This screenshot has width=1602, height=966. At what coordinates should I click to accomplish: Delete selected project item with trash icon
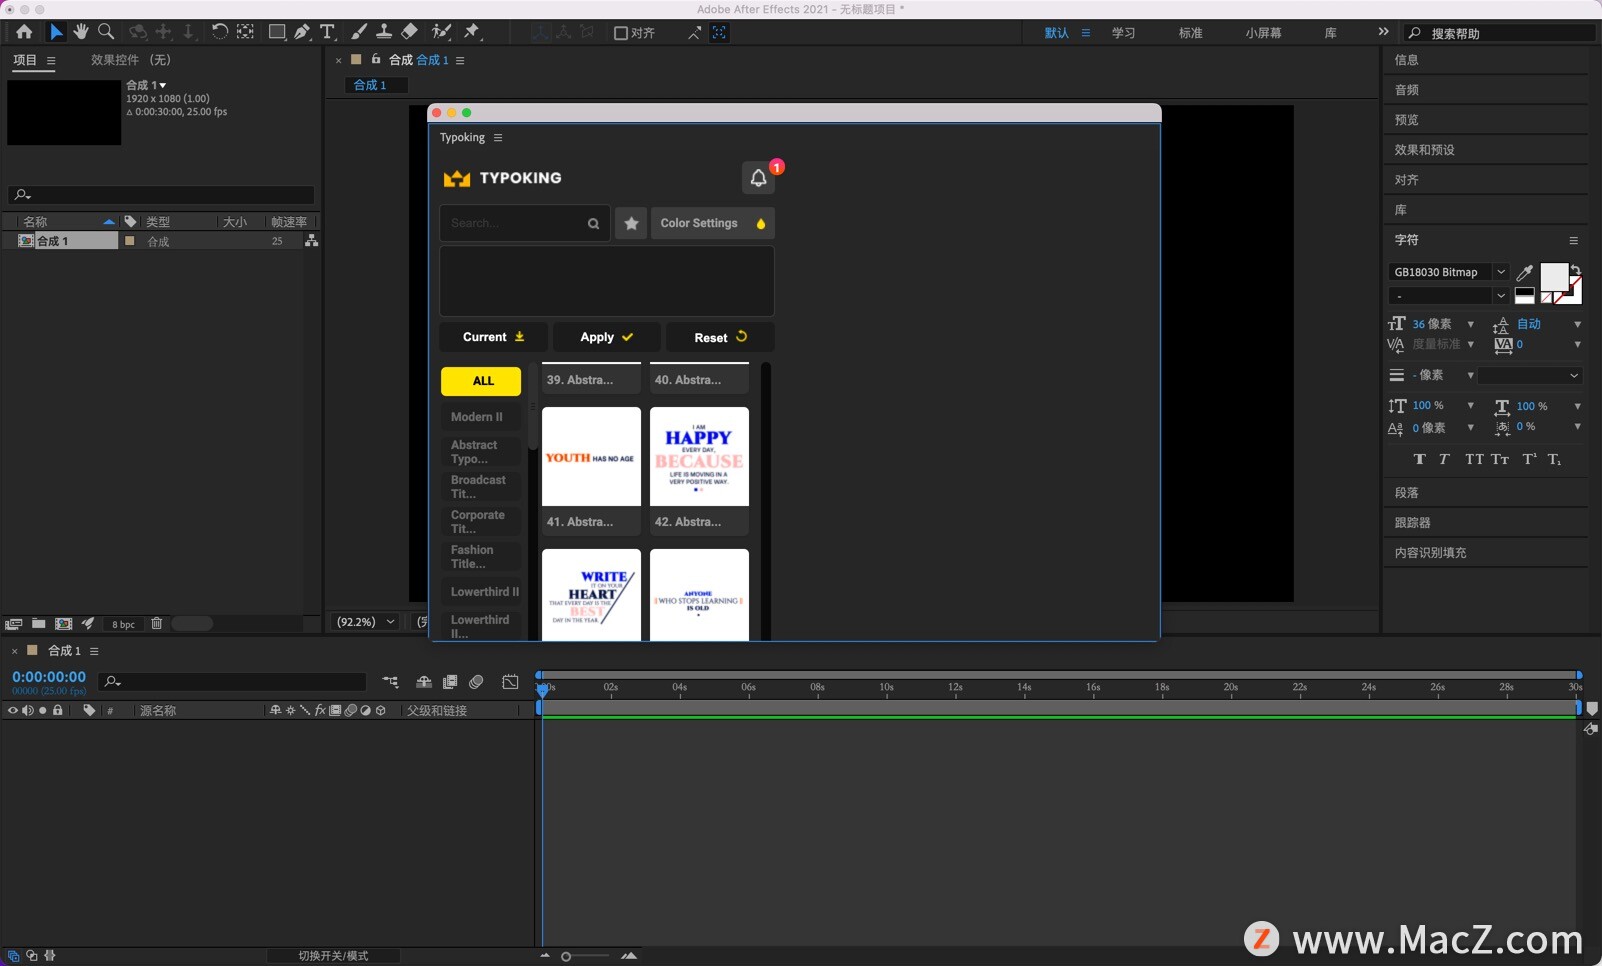(x=157, y=624)
